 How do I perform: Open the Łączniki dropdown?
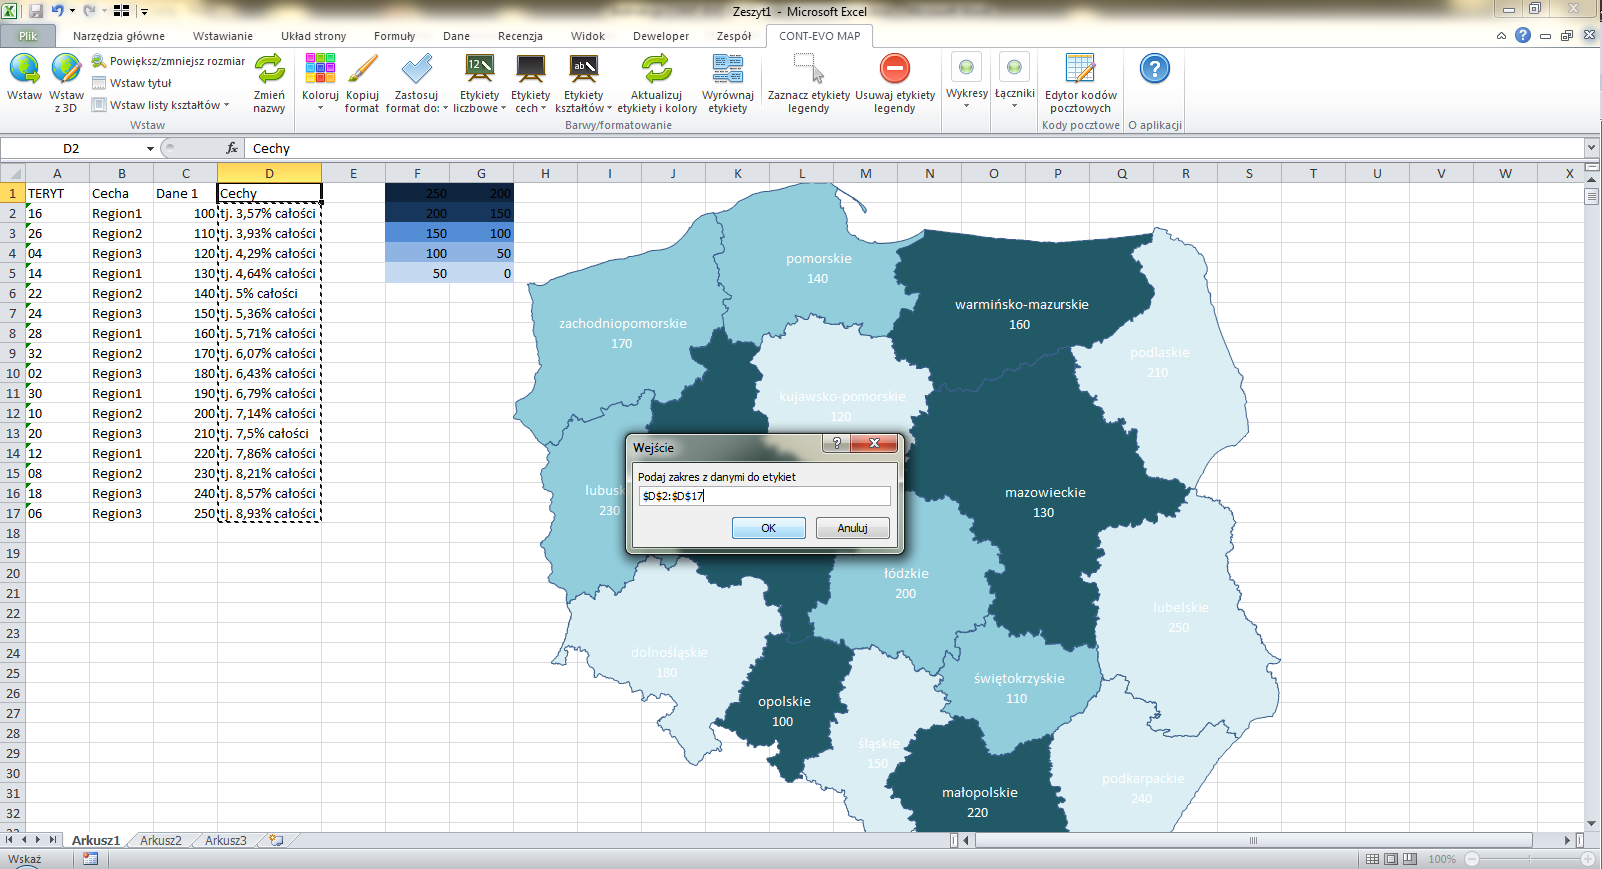pyautogui.click(x=1014, y=81)
